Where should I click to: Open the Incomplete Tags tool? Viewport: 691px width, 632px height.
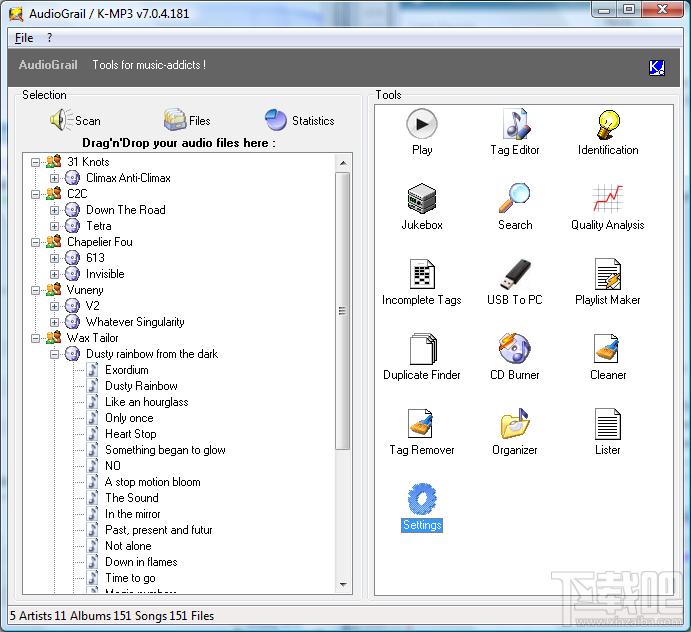coord(422,282)
